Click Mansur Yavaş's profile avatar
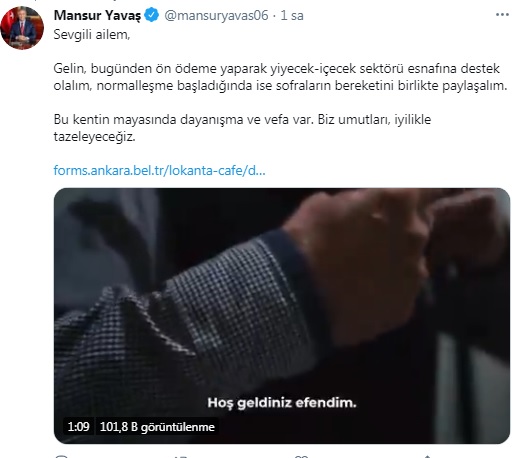524x458 pixels. pyautogui.click(x=22, y=28)
